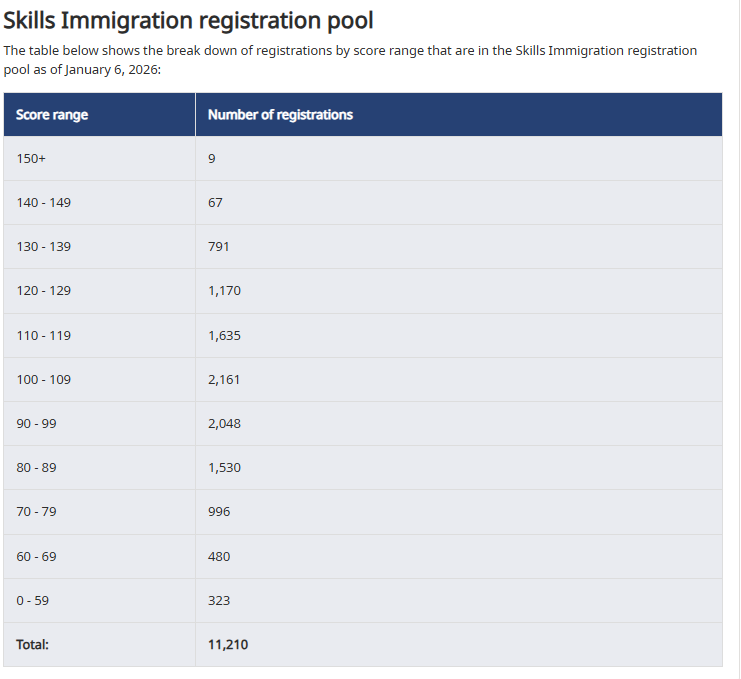The height and width of the screenshot is (679, 741).
Task: Select the 80 - 89 score range cell
Action: point(37,467)
